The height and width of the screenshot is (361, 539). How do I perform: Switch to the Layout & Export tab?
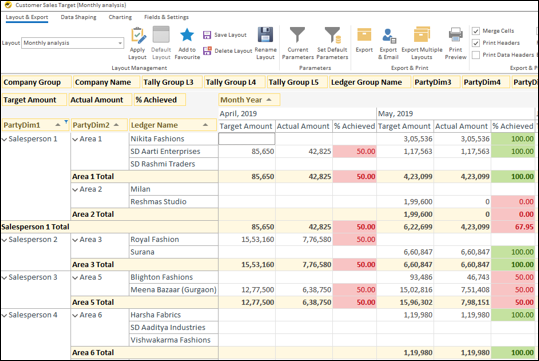point(27,17)
